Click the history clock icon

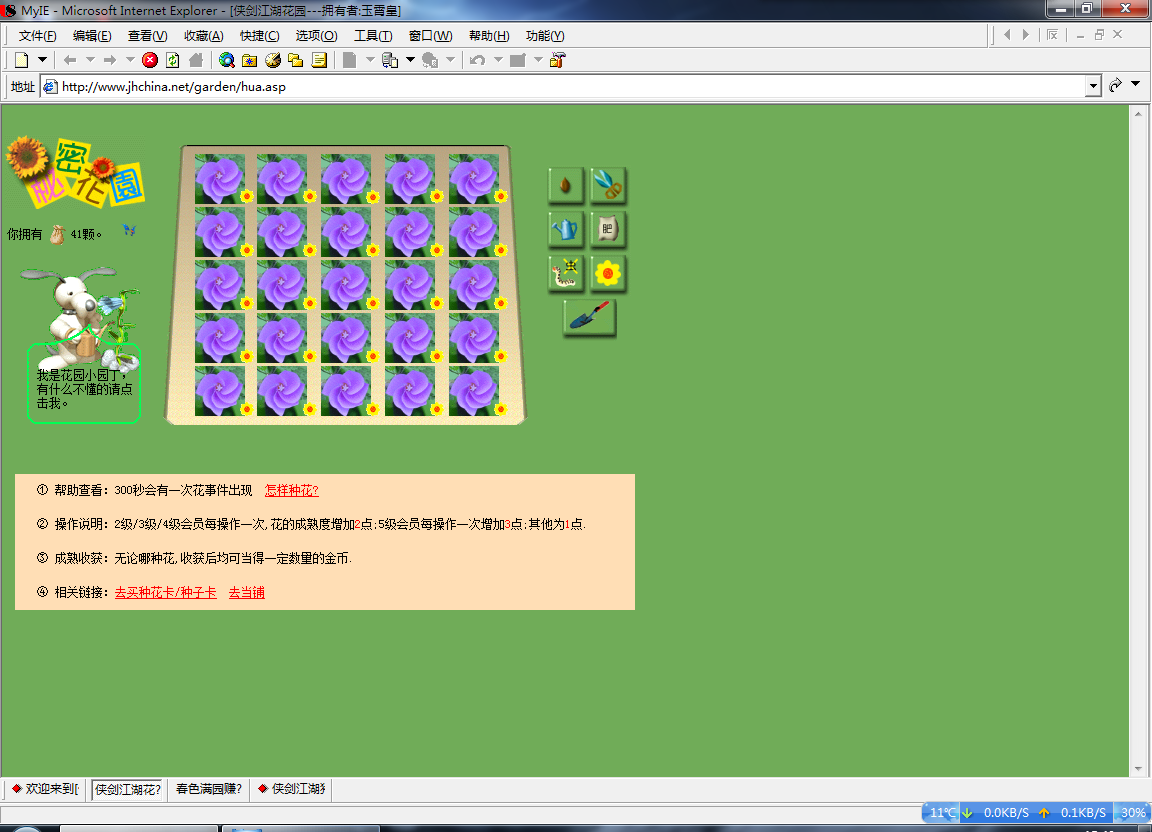pos(273,60)
